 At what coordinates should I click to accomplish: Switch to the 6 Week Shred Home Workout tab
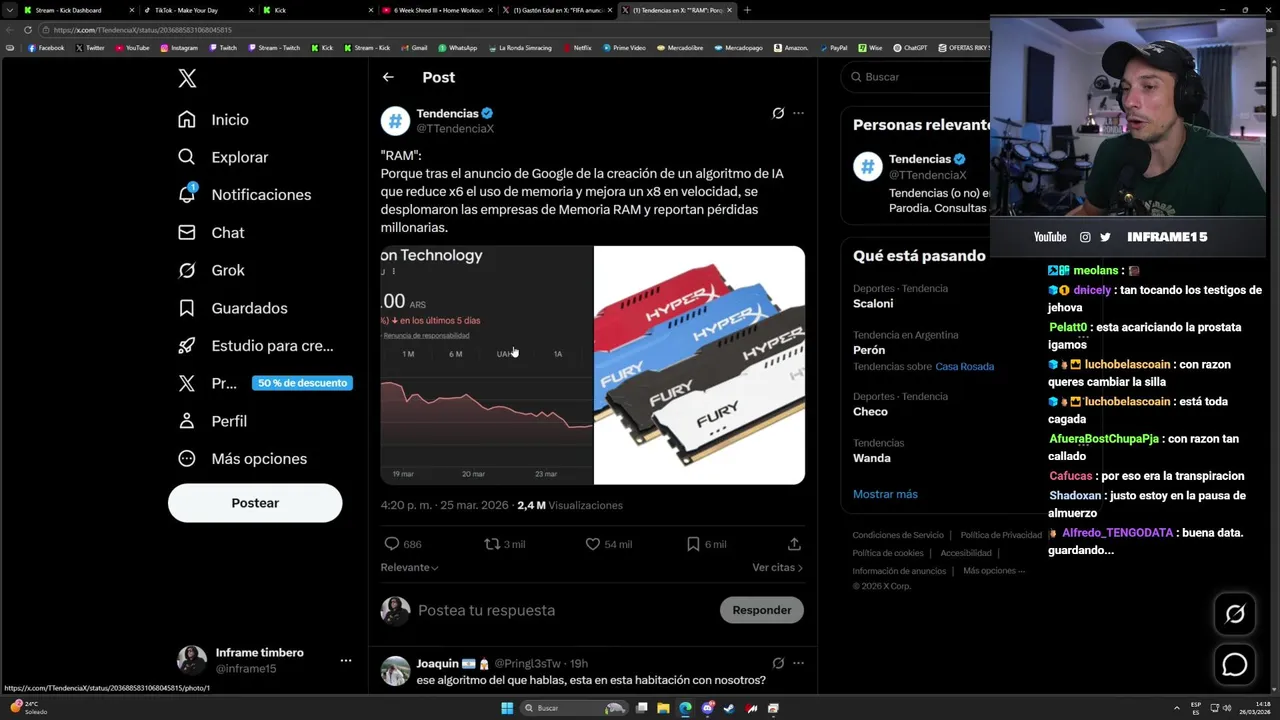click(x=438, y=10)
